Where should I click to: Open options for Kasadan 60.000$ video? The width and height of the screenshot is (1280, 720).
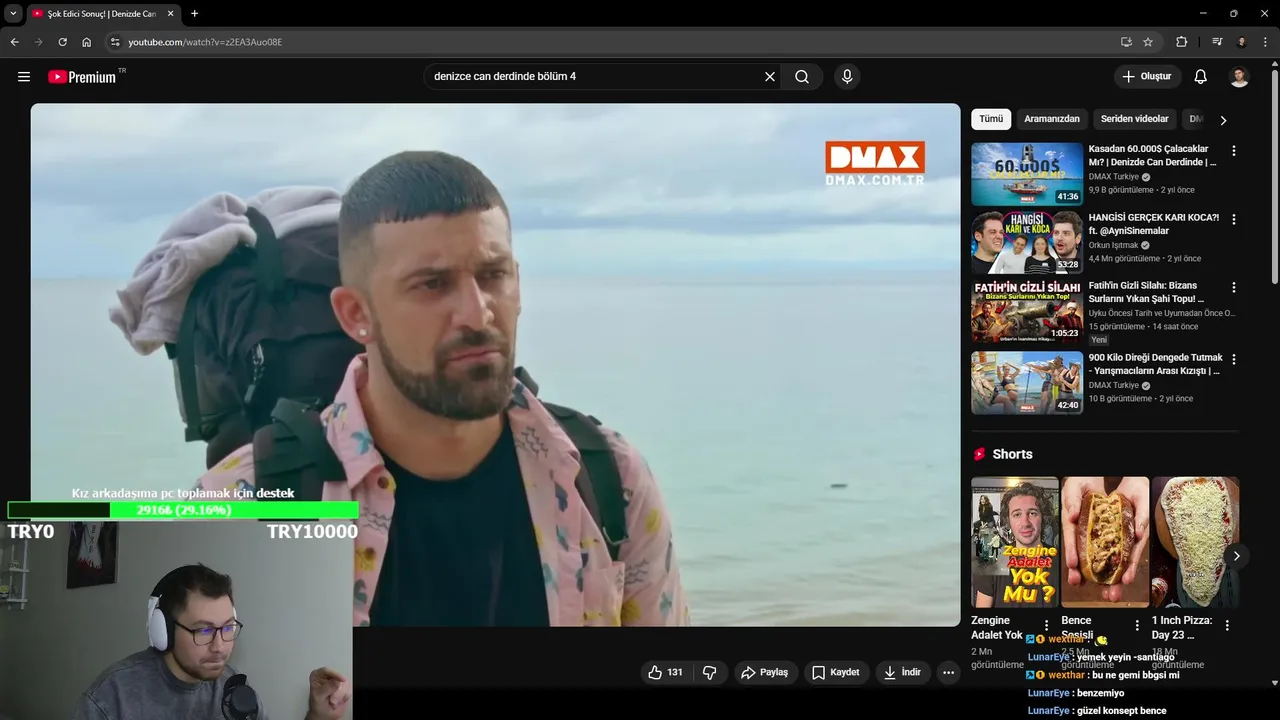click(1234, 151)
